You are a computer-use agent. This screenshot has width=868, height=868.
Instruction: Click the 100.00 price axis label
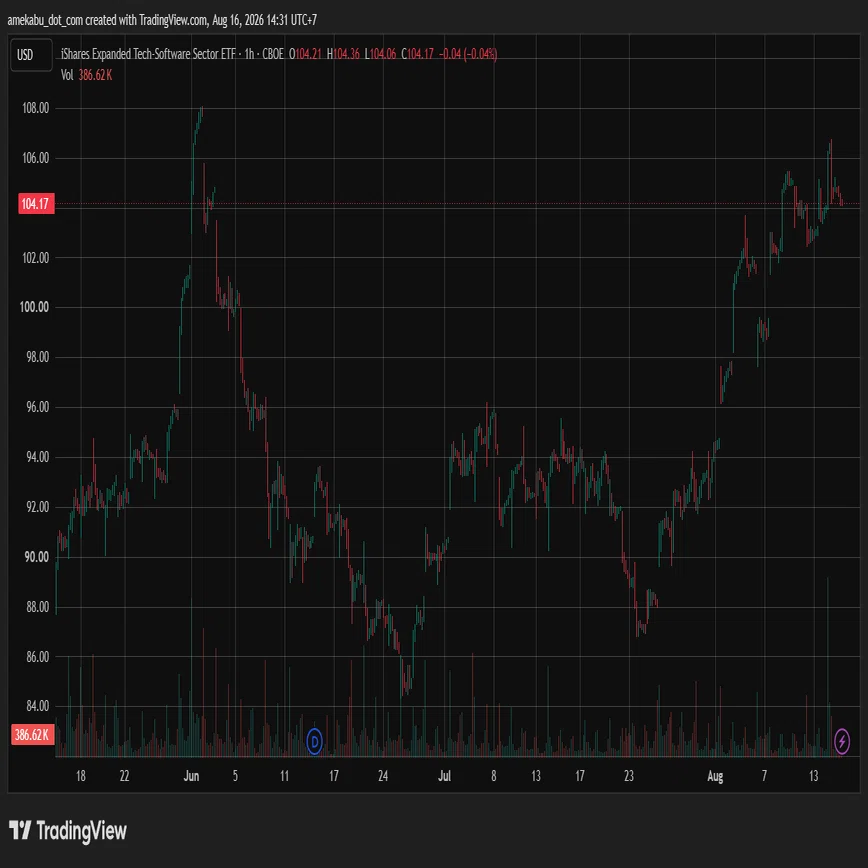[x=34, y=307]
